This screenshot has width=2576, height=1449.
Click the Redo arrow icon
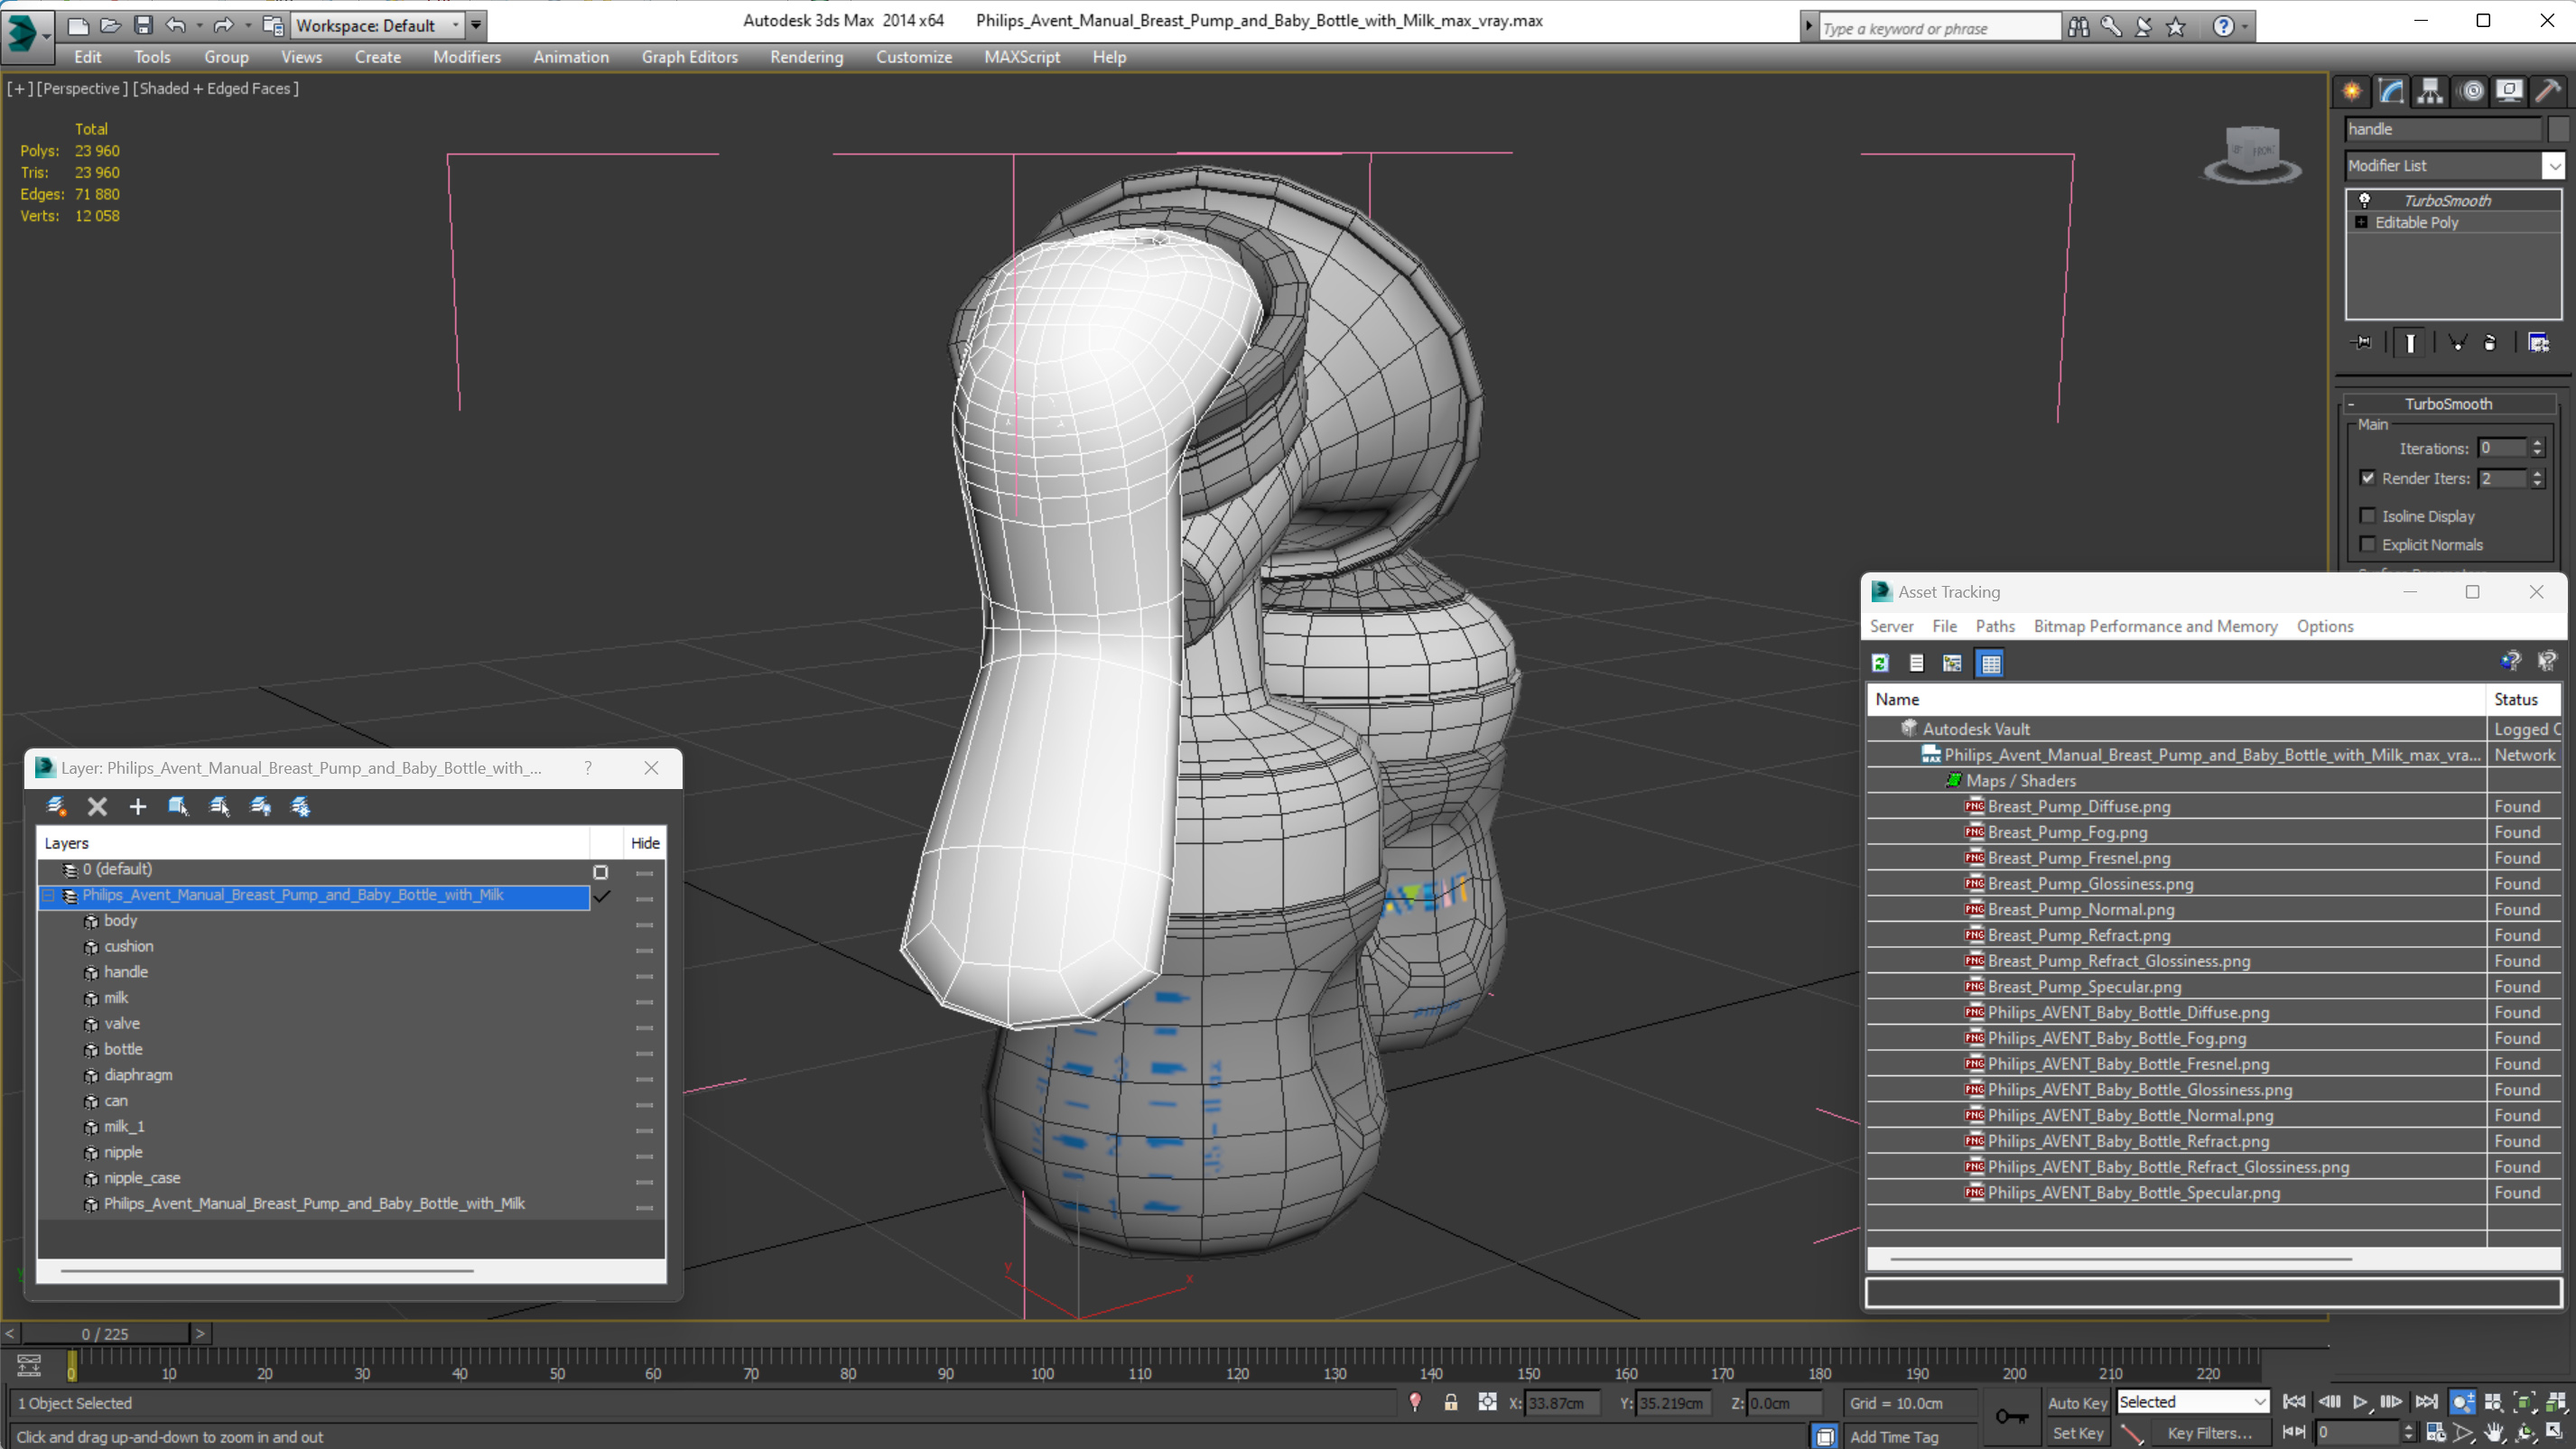coord(223,25)
